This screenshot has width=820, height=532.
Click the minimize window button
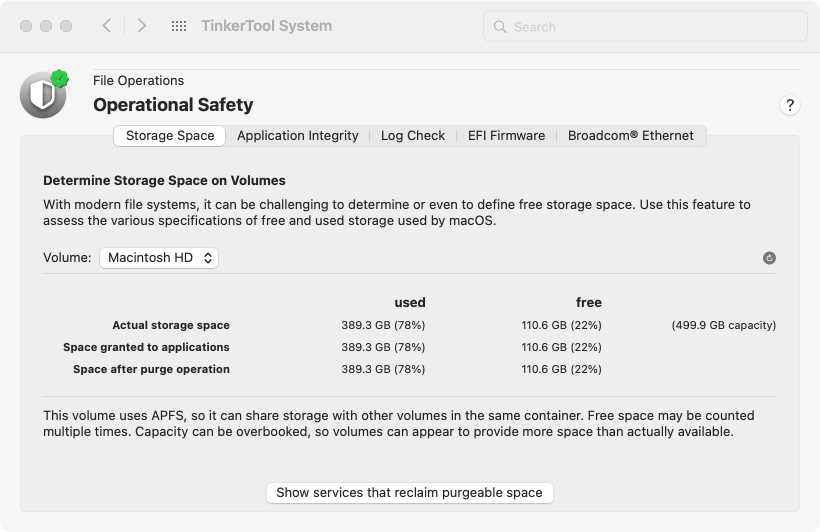(x=46, y=26)
